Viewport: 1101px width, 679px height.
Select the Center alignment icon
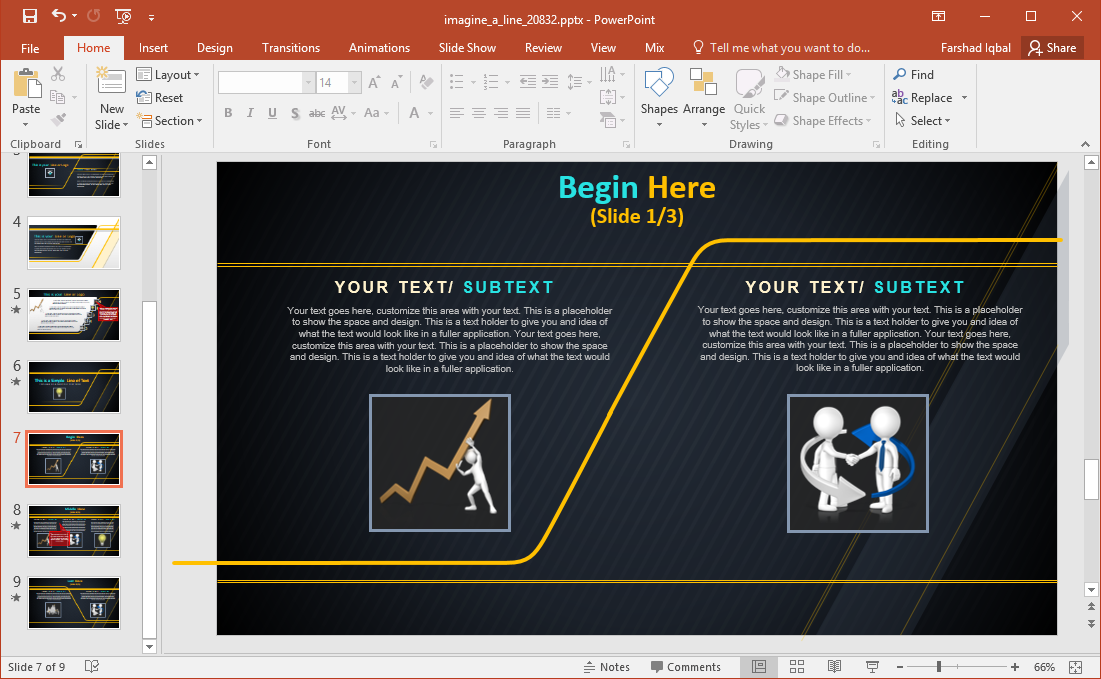(478, 113)
